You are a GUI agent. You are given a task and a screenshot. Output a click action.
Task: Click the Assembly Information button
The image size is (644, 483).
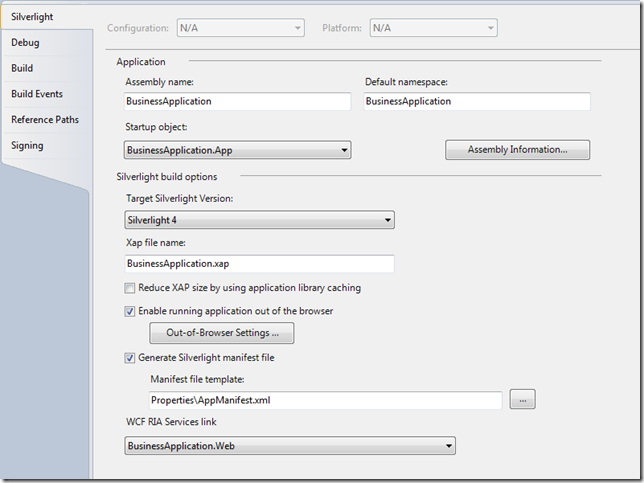tap(517, 150)
